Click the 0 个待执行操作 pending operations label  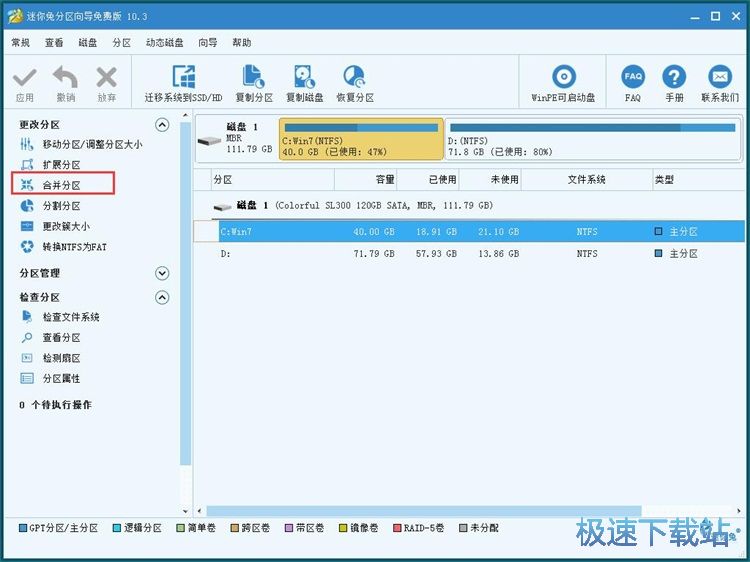55,405
